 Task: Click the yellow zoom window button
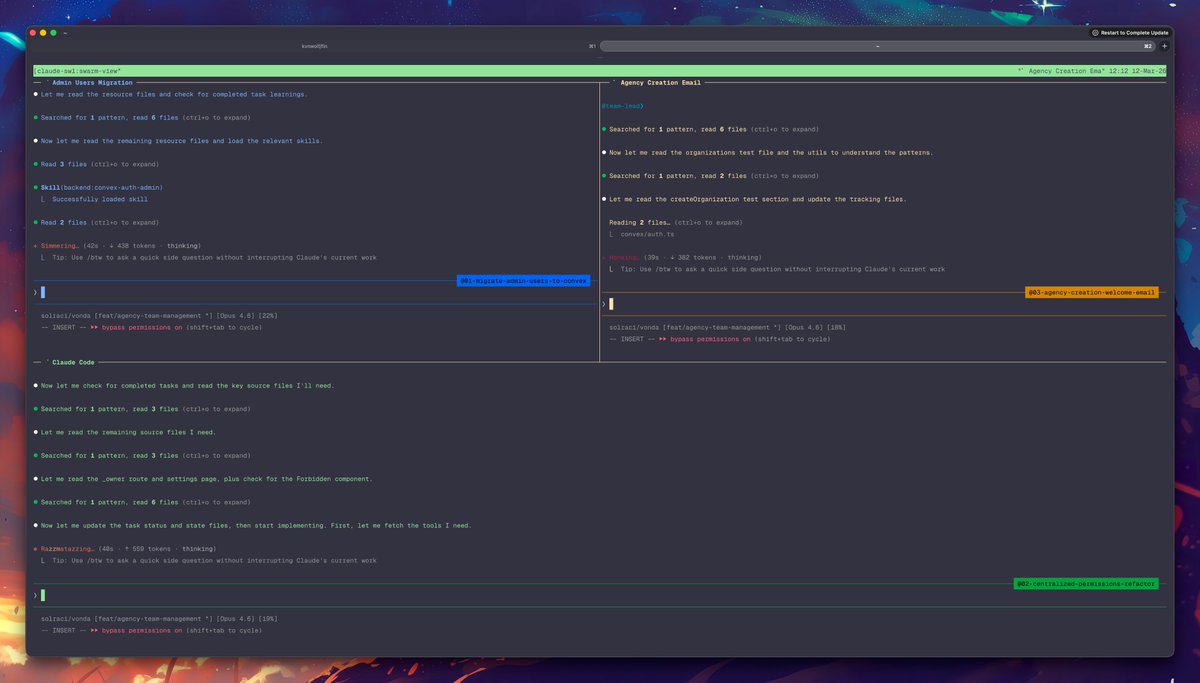[x=44, y=33]
